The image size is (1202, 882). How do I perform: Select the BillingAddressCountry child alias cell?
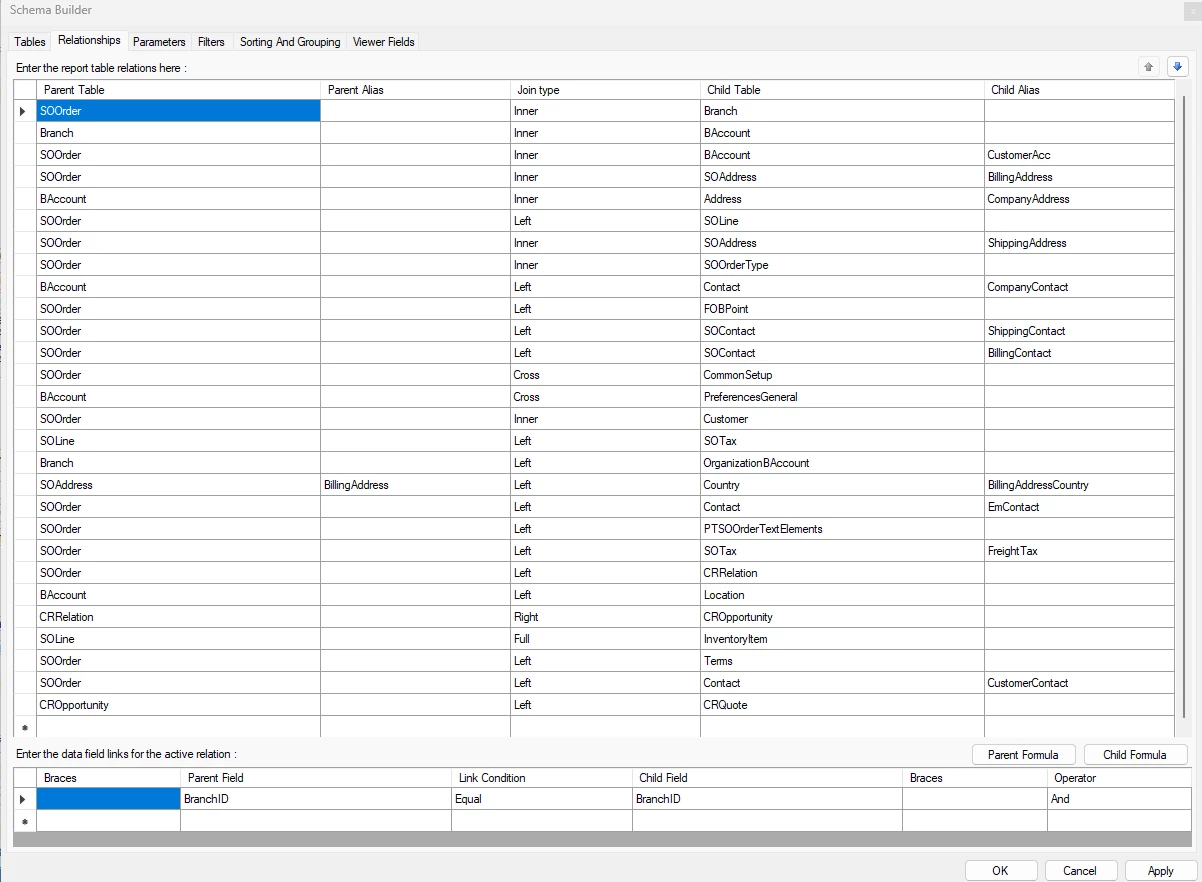1079,485
